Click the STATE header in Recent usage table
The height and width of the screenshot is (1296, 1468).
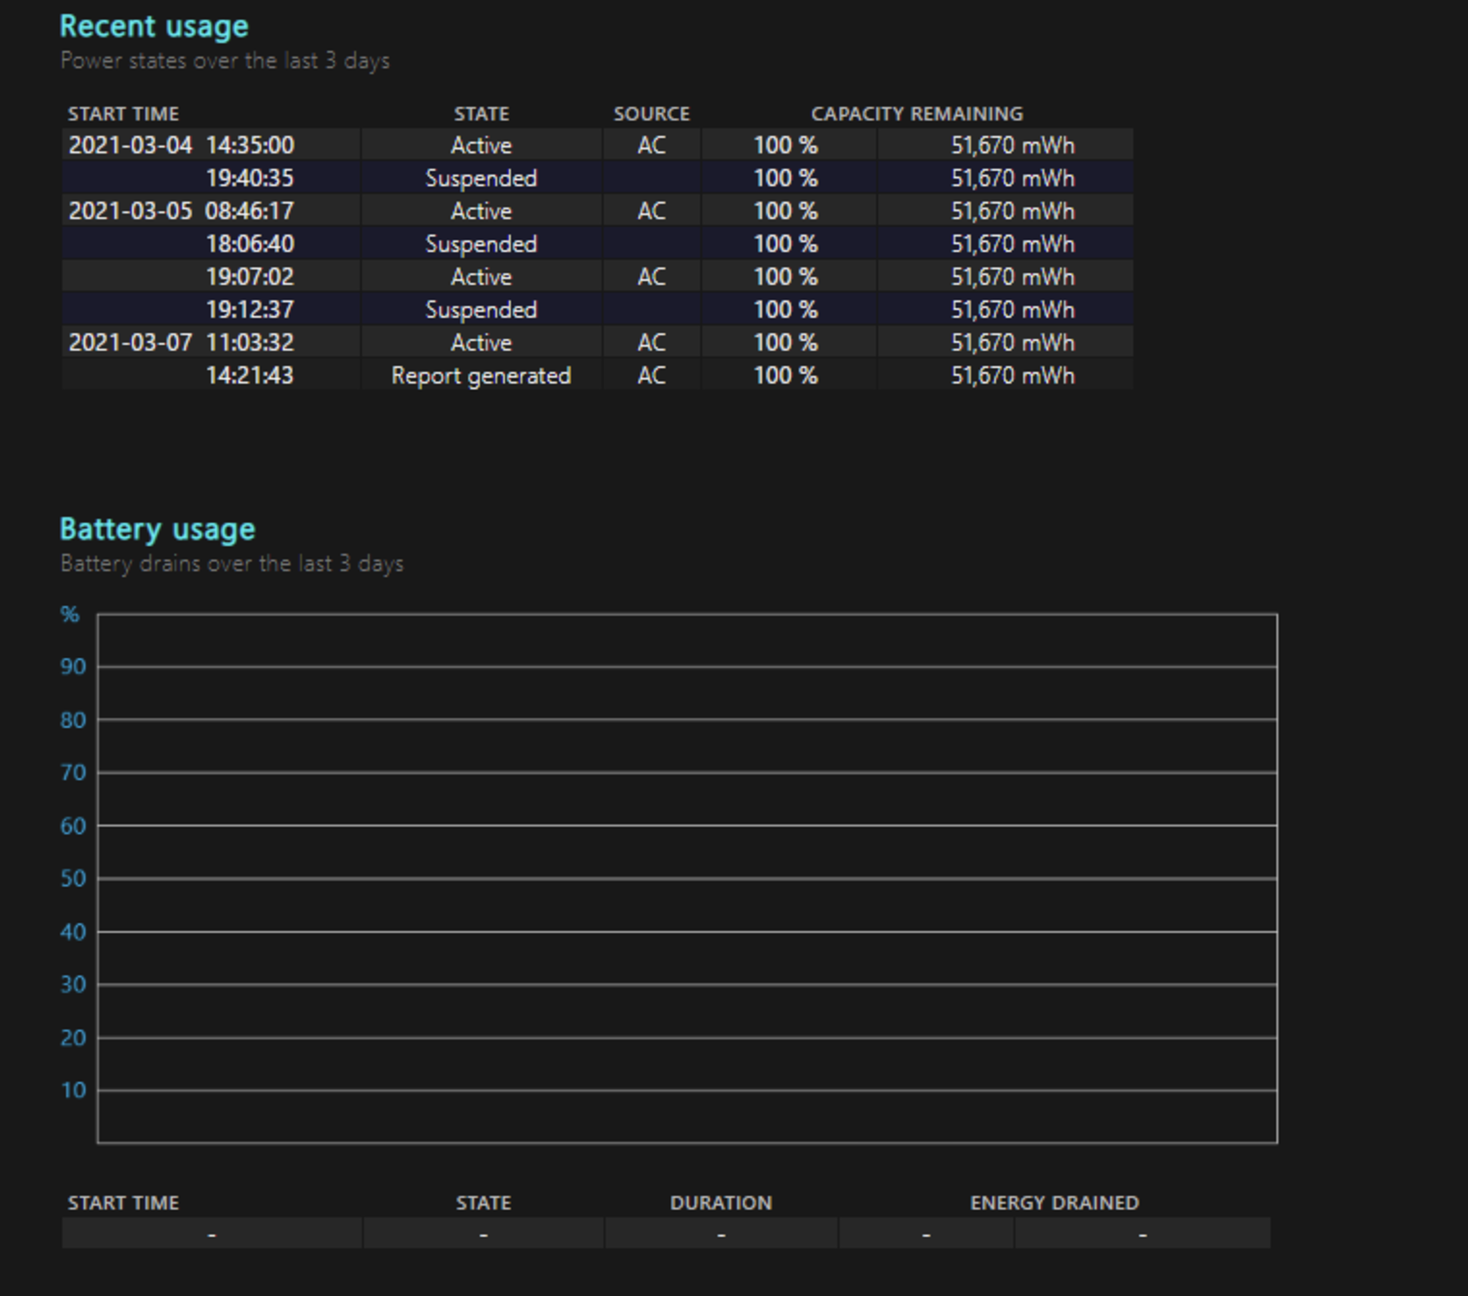[x=481, y=114]
